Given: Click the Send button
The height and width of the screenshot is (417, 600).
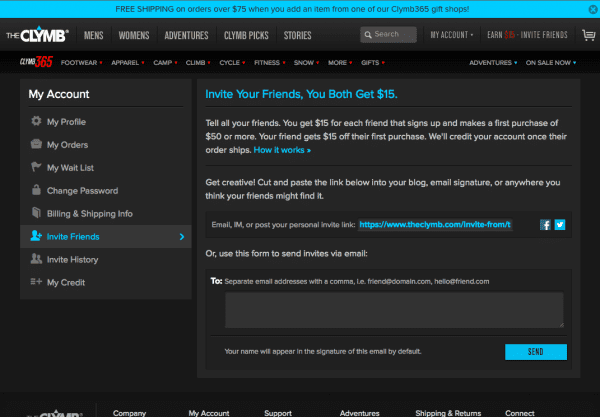Looking at the screenshot, I should click(x=536, y=352).
